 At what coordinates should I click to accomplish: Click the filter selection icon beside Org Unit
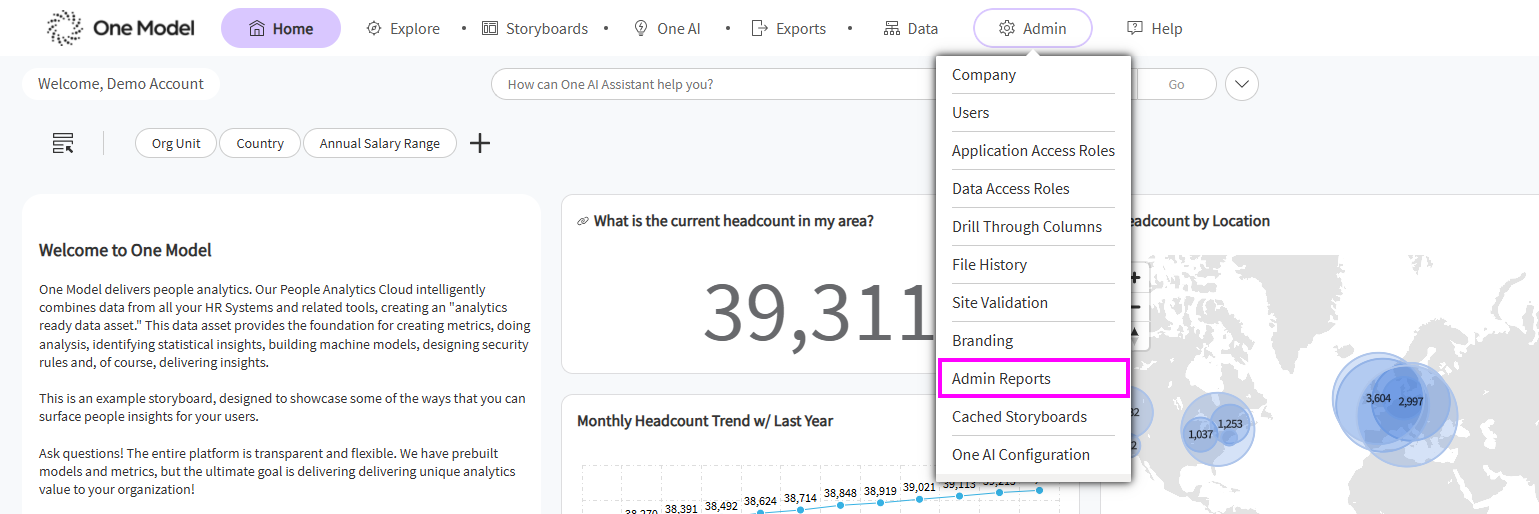pyautogui.click(x=63, y=143)
